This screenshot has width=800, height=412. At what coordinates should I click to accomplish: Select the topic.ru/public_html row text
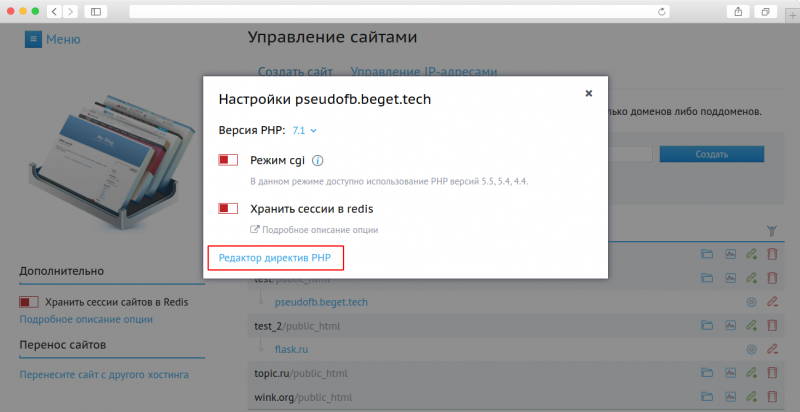click(301, 373)
